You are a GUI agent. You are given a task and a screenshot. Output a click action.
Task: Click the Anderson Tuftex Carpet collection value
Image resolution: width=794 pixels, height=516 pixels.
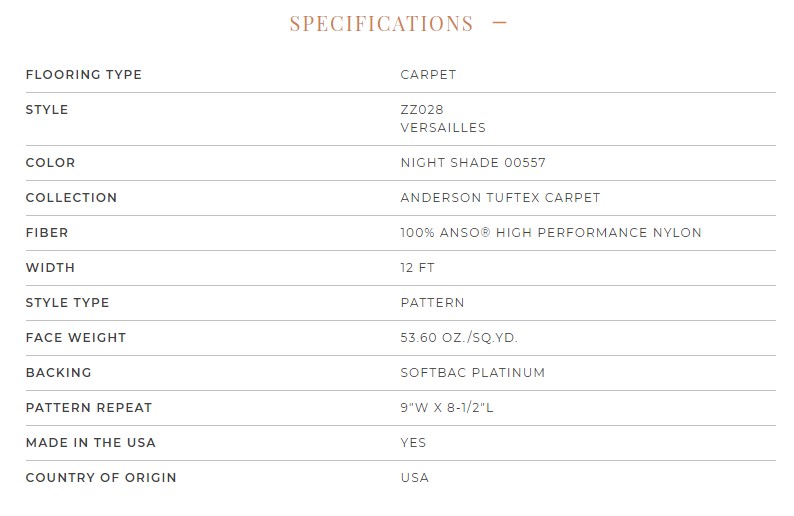point(500,197)
